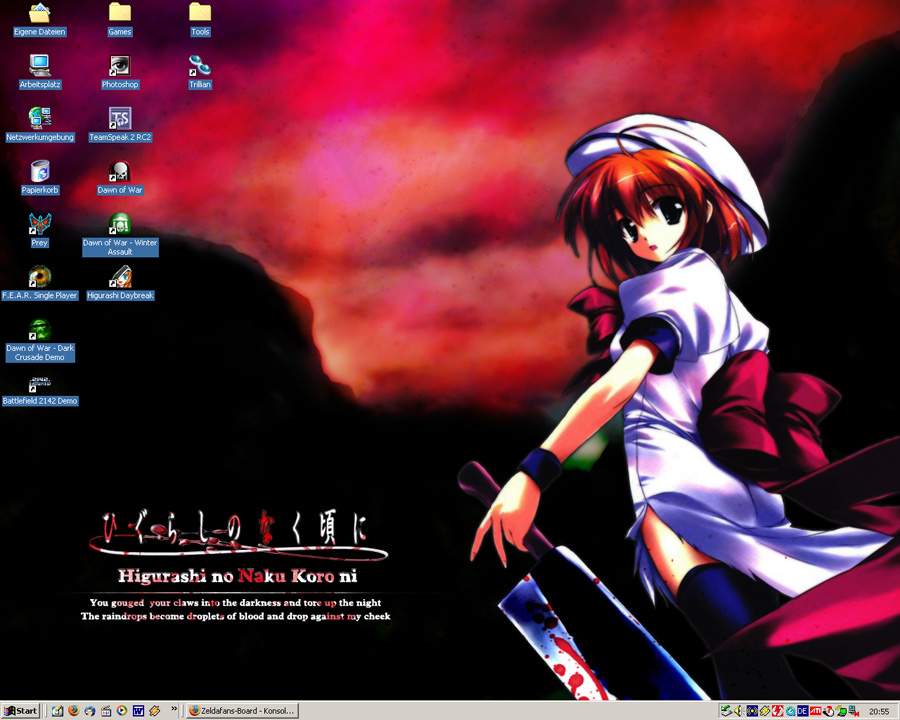Select the Tools folder on the desktop
This screenshot has width=900, height=720.
(200, 20)
